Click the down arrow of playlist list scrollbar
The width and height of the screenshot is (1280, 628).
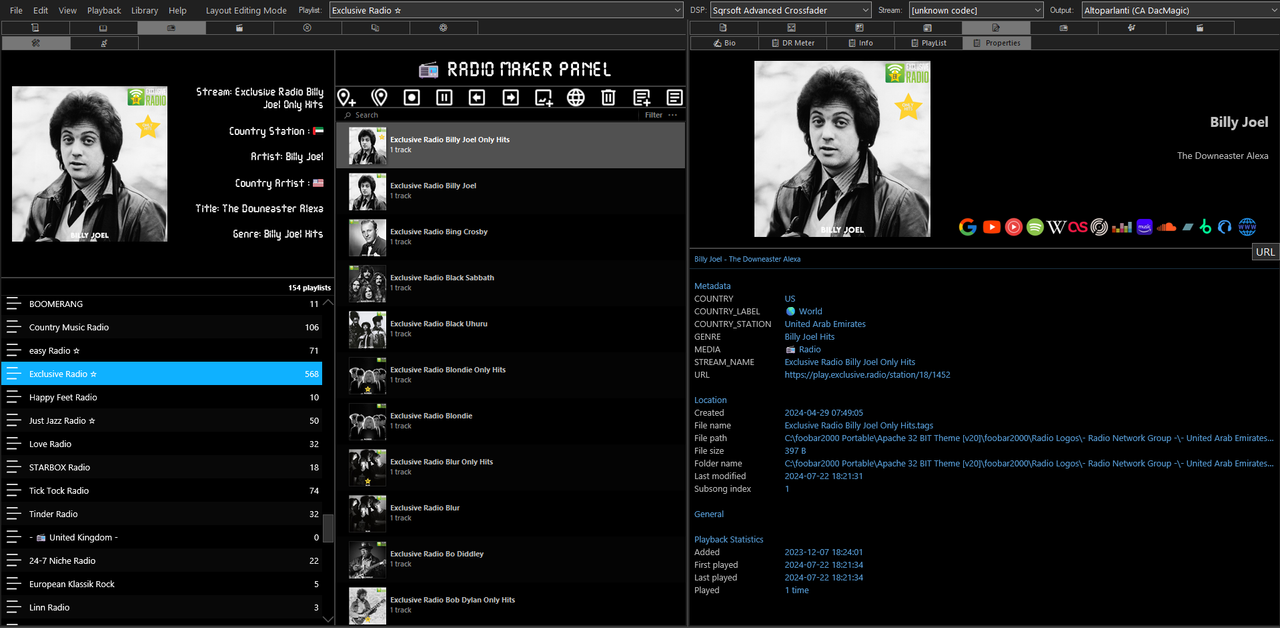click(328, 620)
